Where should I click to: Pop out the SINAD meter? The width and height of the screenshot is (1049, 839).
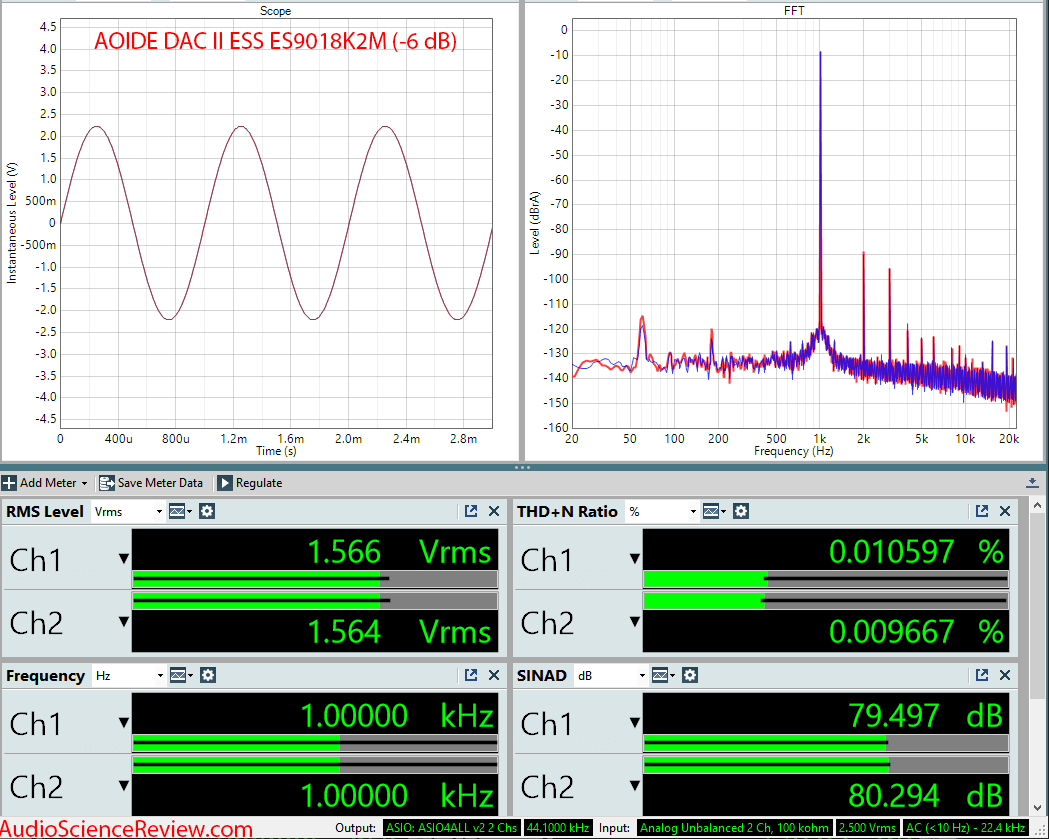[x=981, y=675]
